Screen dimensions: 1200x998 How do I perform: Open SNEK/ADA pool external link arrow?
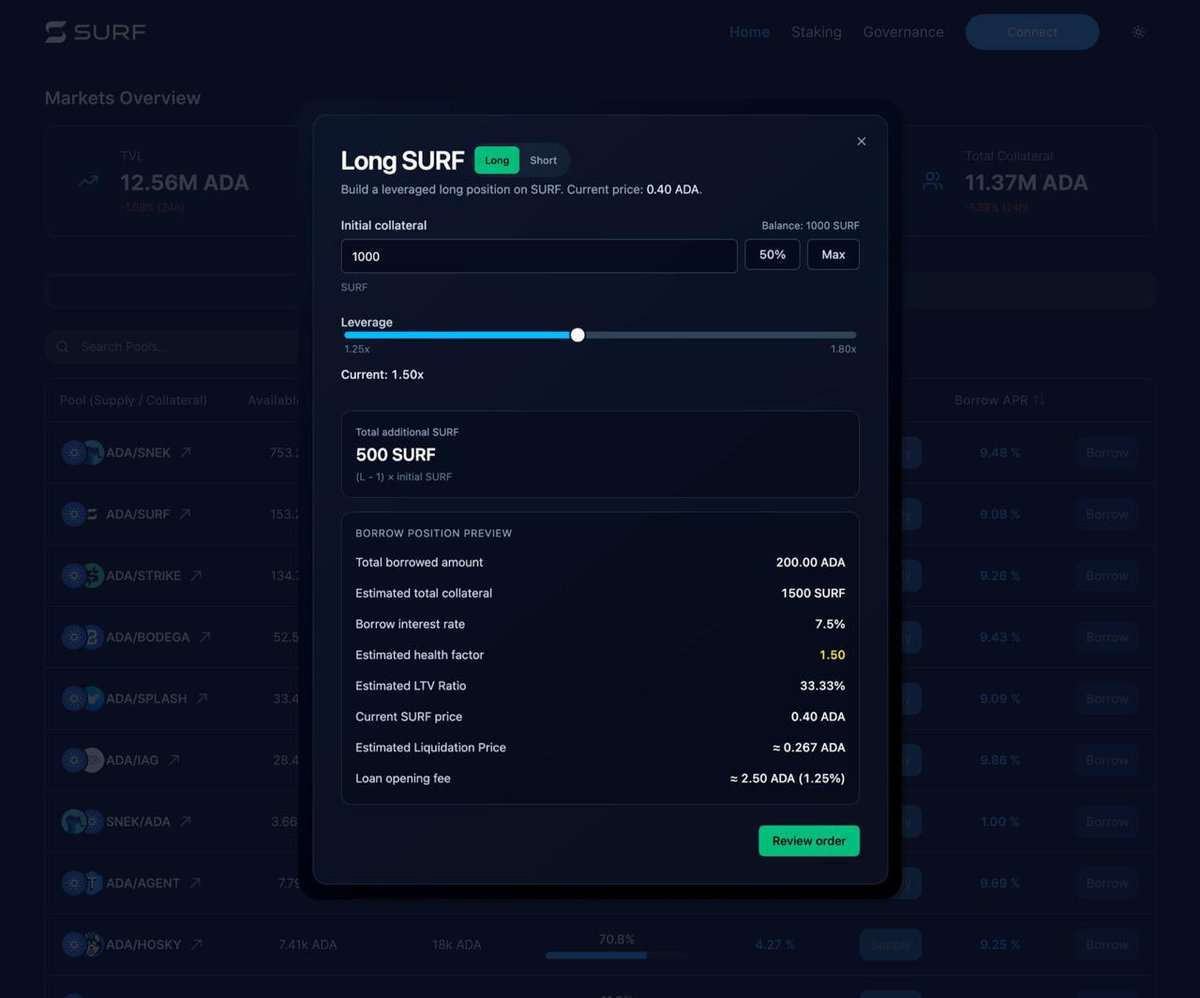[x=185, y=822]
